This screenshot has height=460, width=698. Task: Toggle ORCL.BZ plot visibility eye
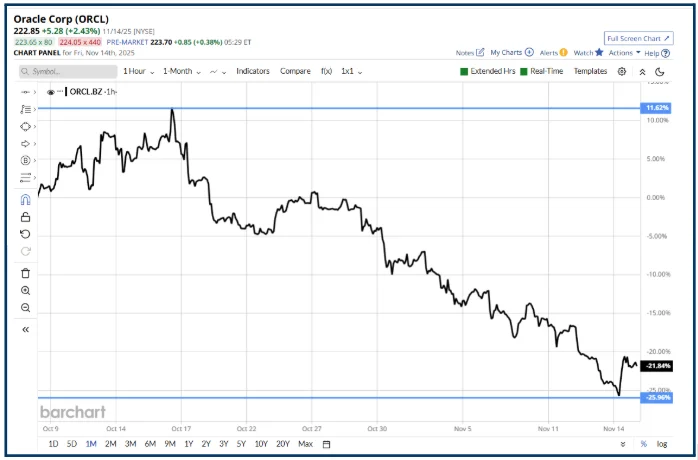pyautogui.click(x=50, y=92)
